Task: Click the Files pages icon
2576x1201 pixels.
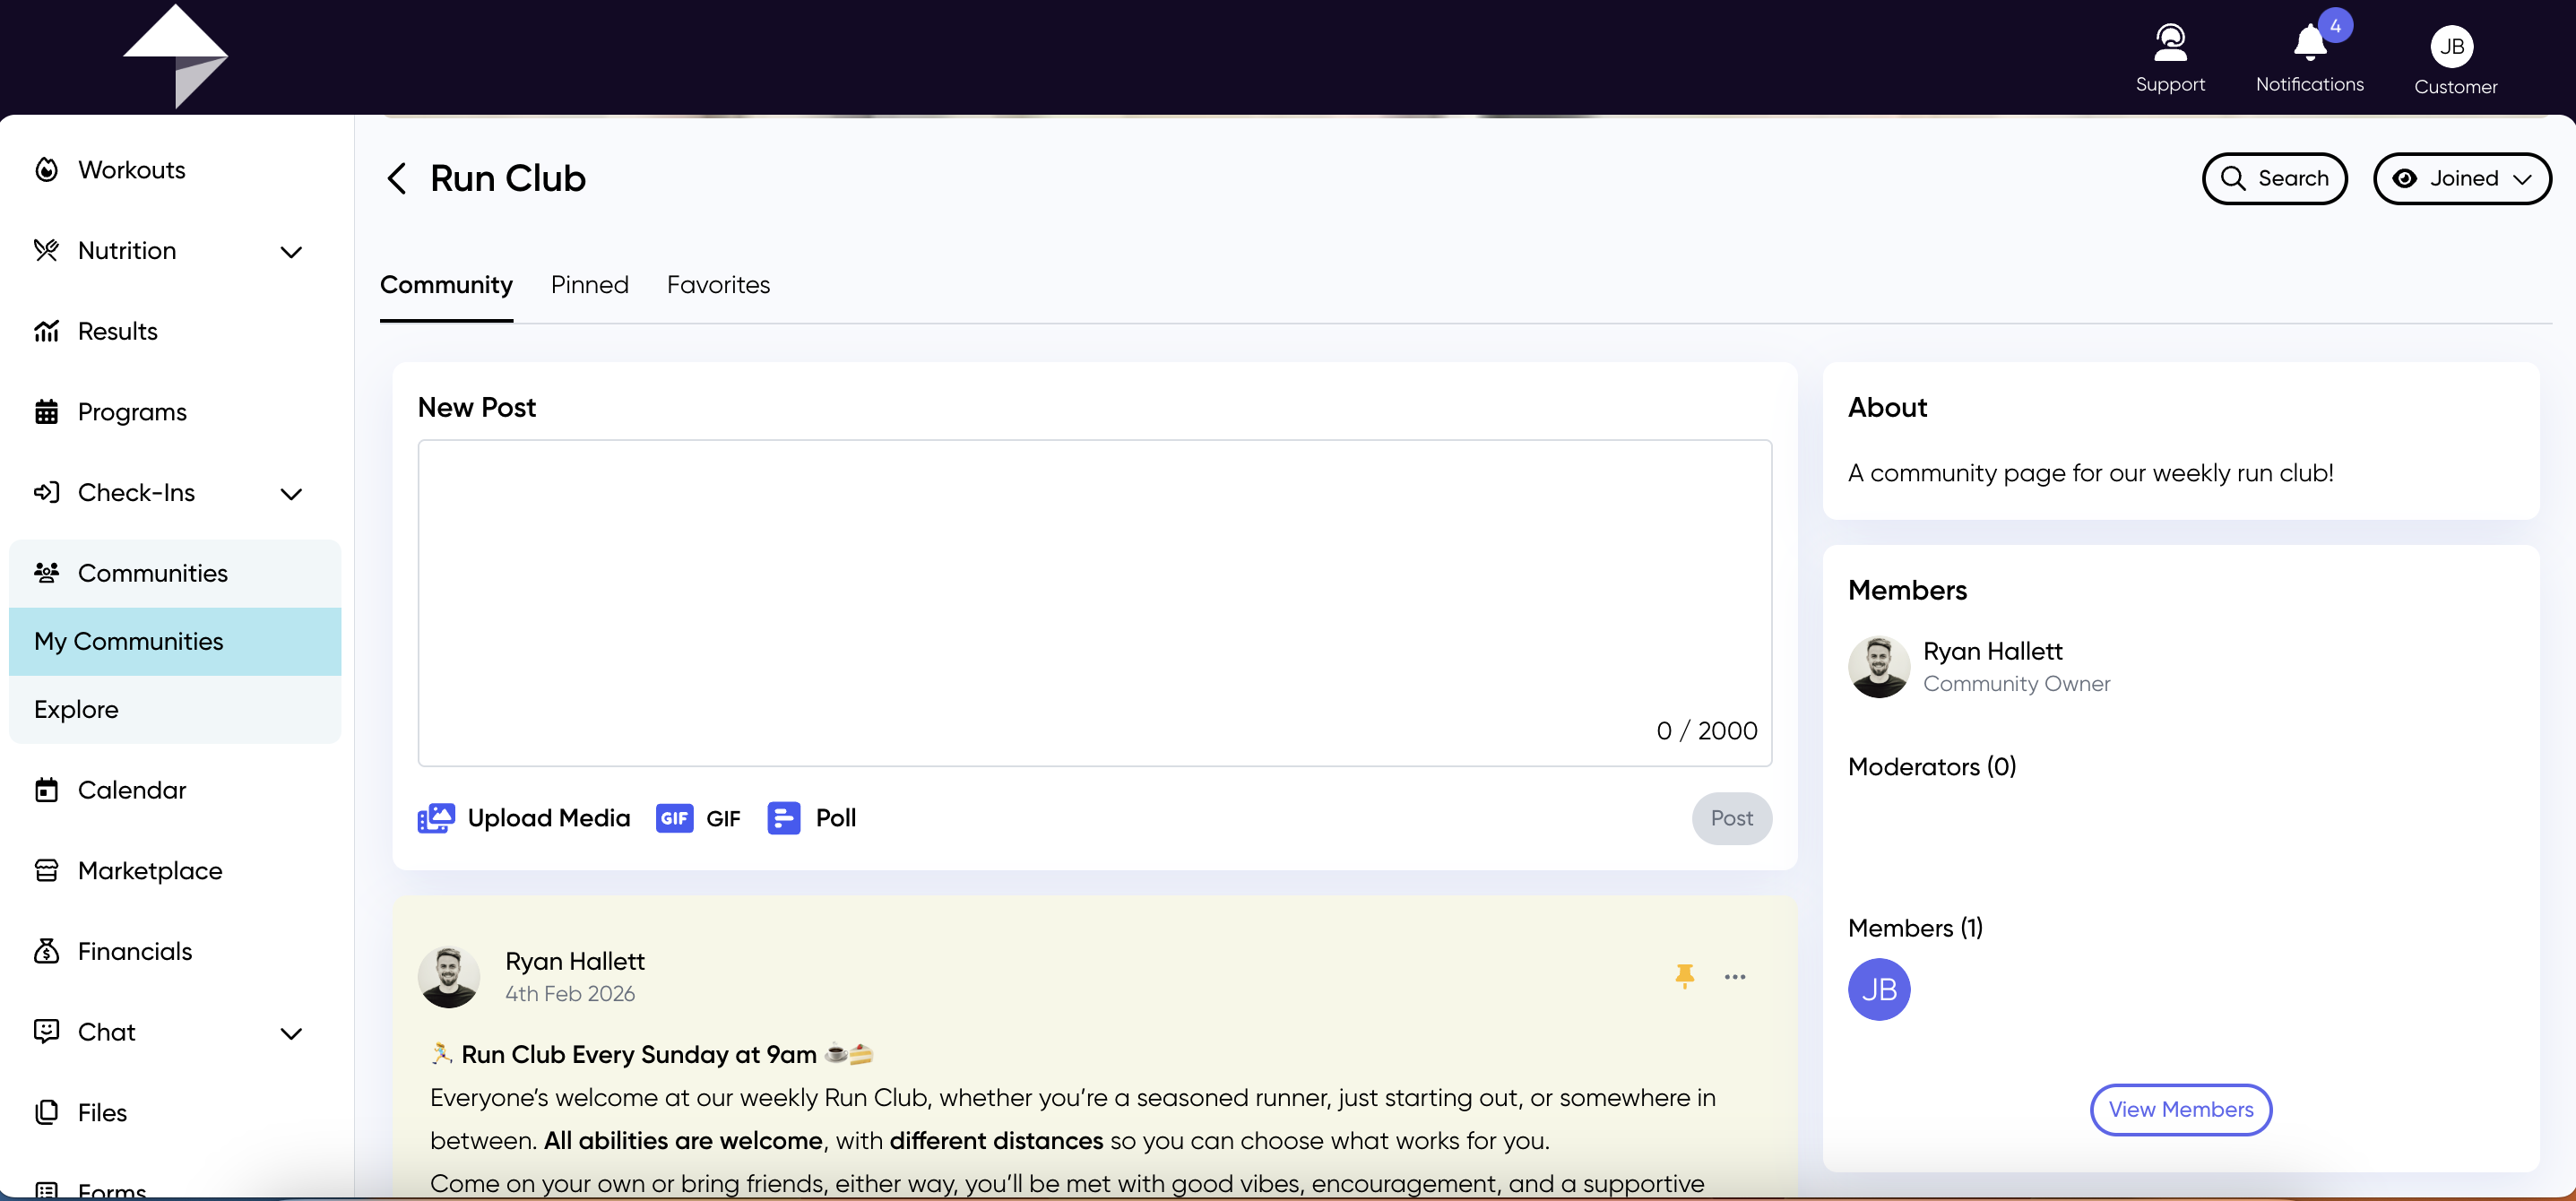Action: (x=46, y=1112)
